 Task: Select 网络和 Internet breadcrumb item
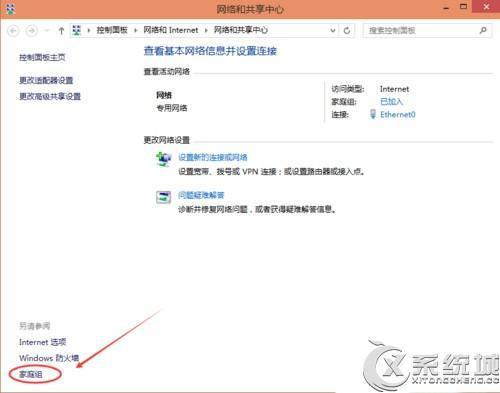[x=171, y=30]
